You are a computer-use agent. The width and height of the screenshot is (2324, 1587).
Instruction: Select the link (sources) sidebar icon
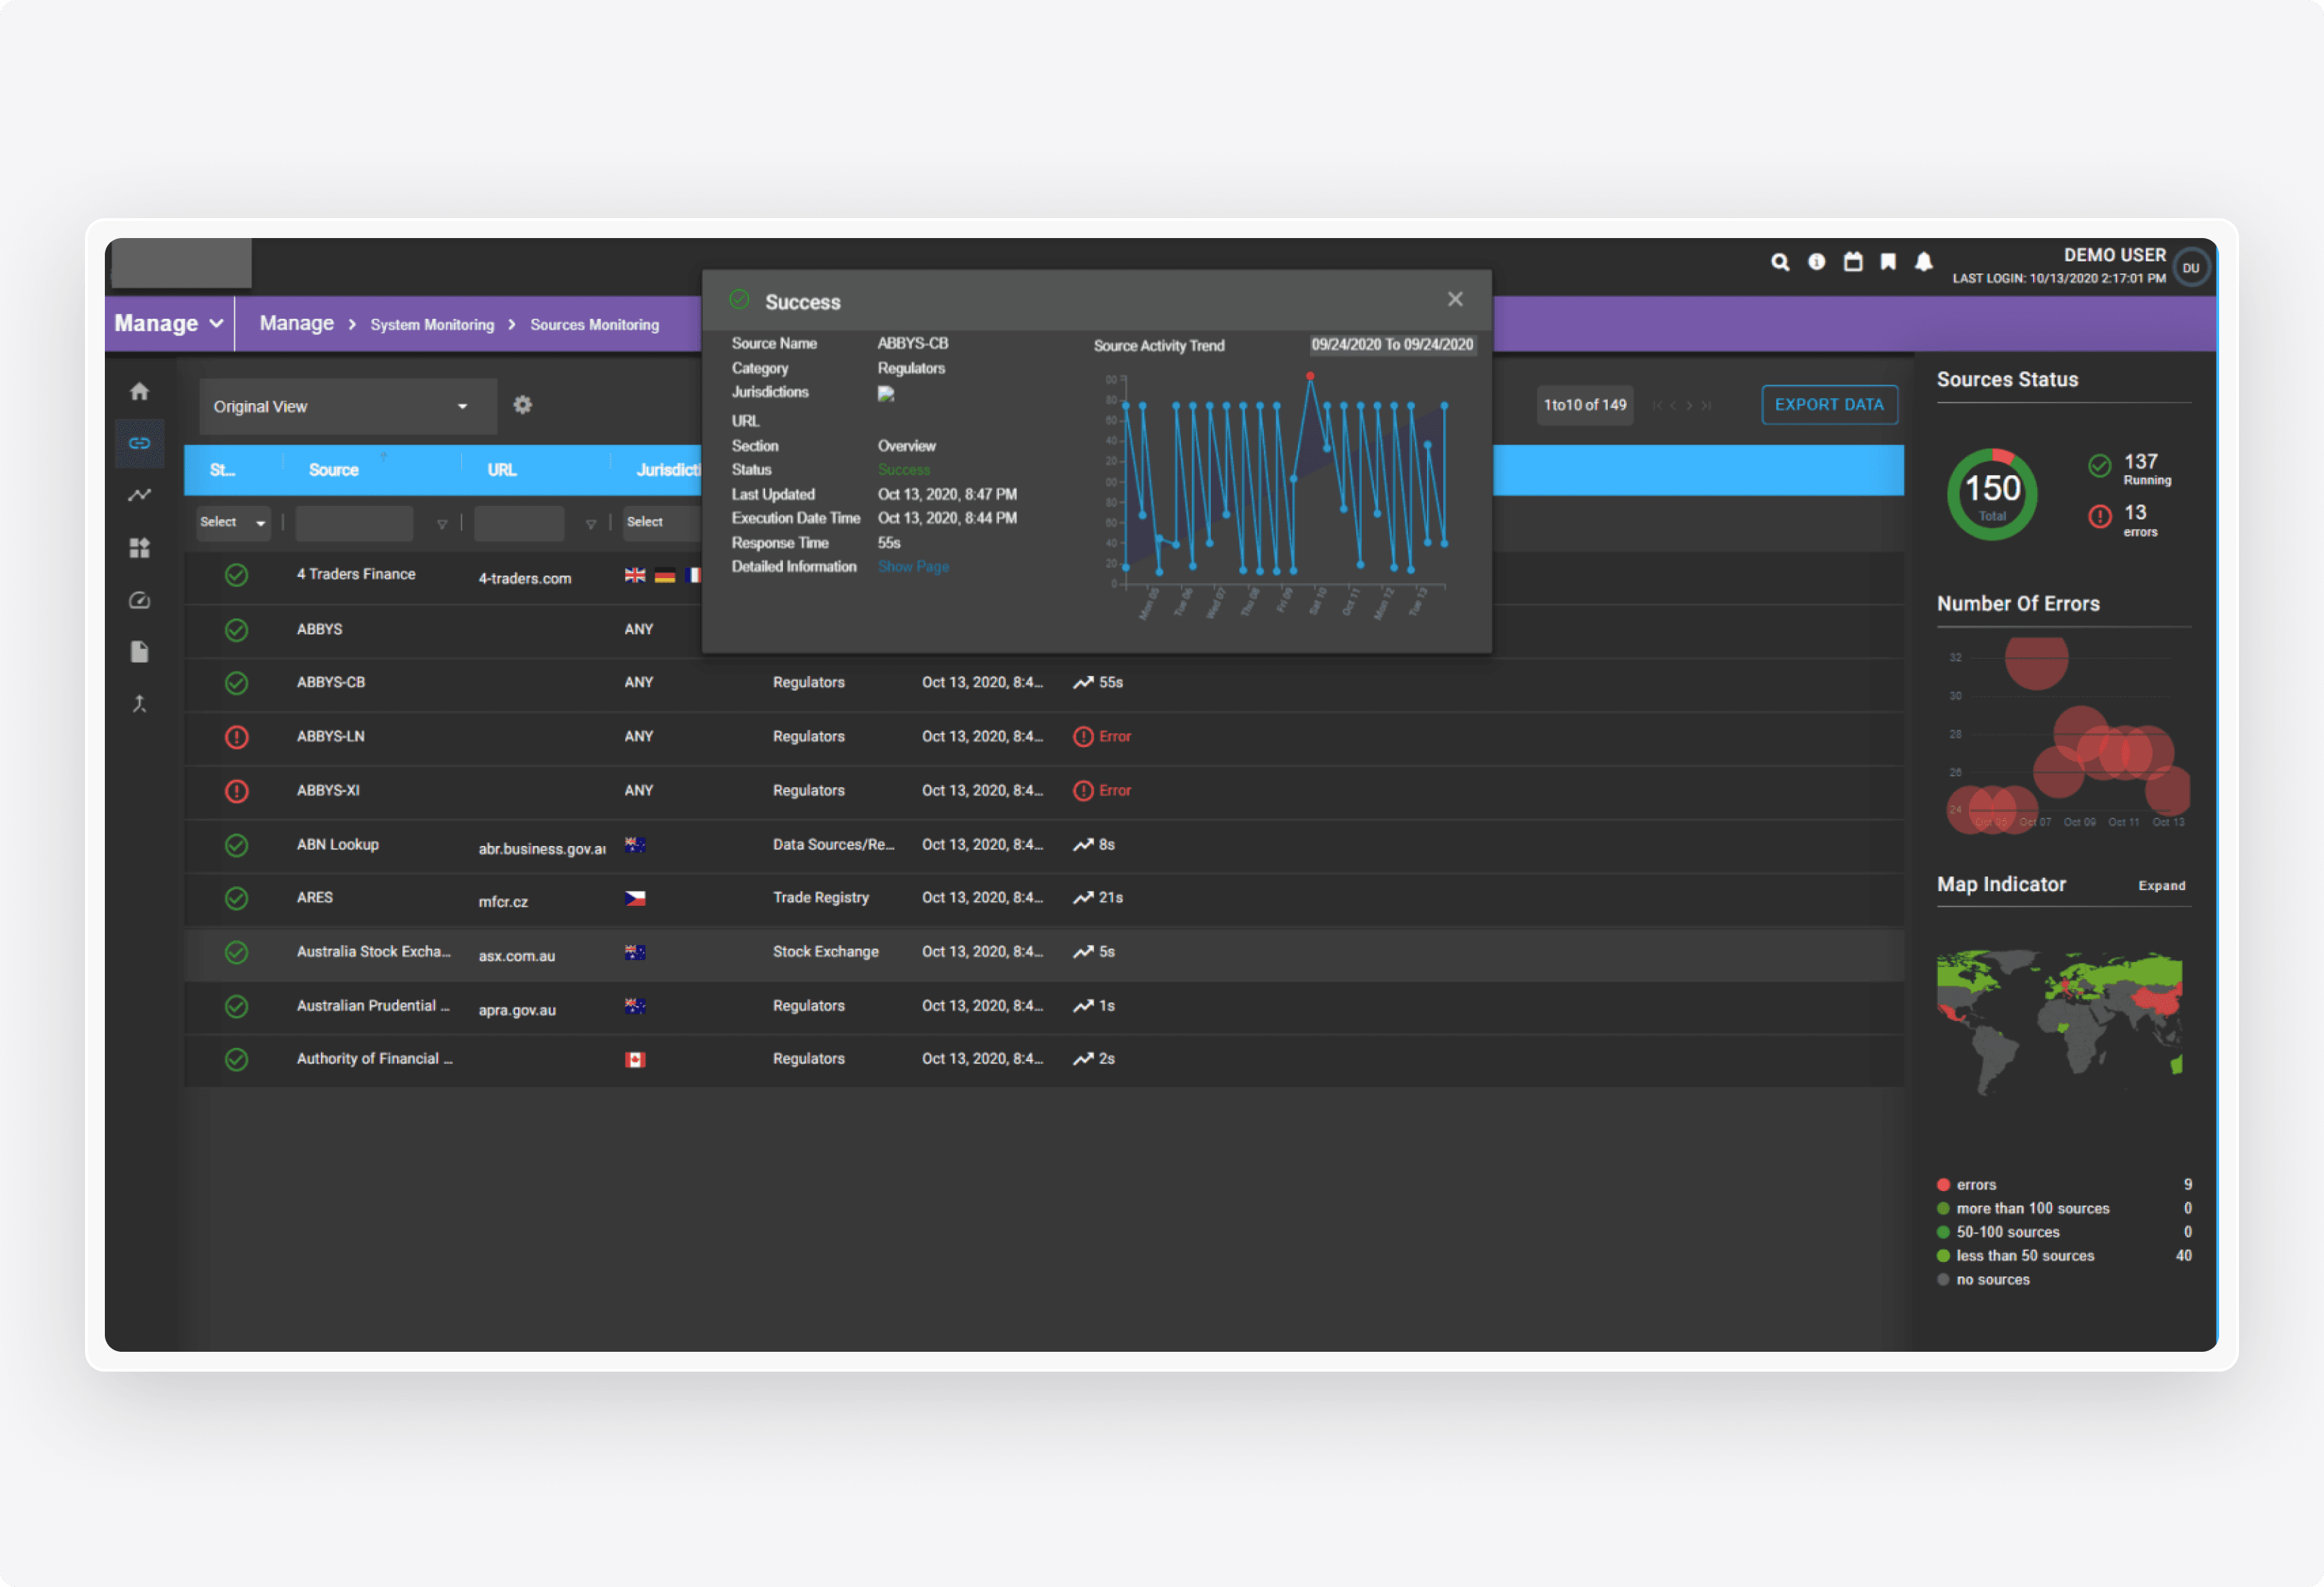(139, 443)
